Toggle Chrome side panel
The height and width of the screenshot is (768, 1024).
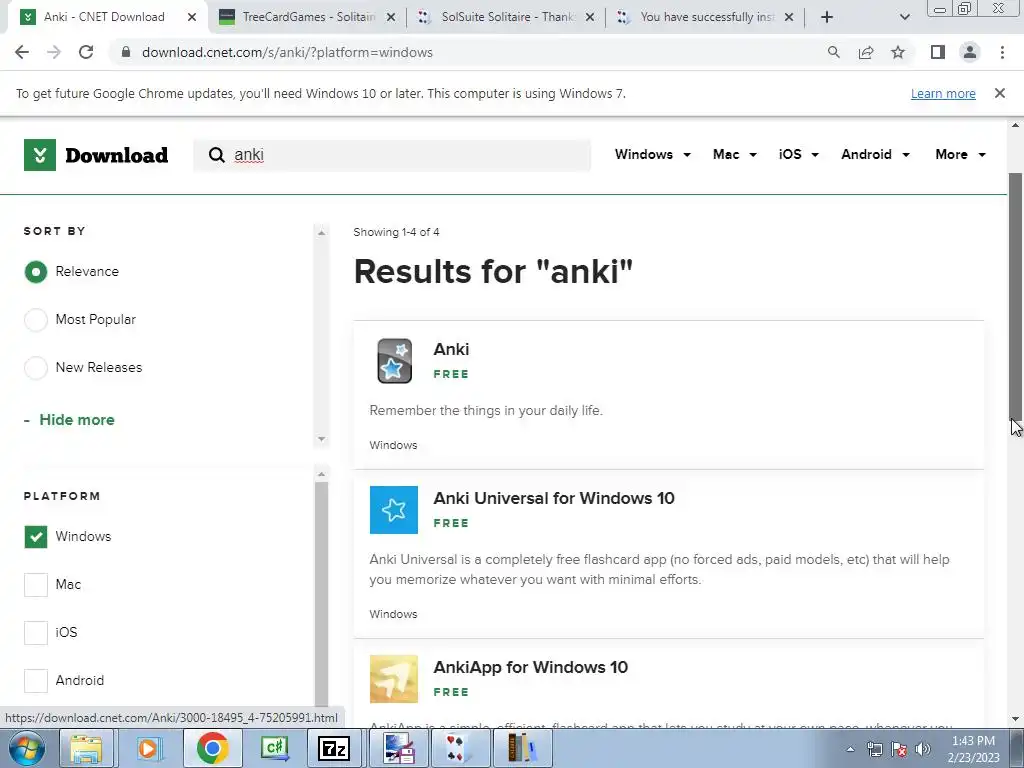point(938,52)
